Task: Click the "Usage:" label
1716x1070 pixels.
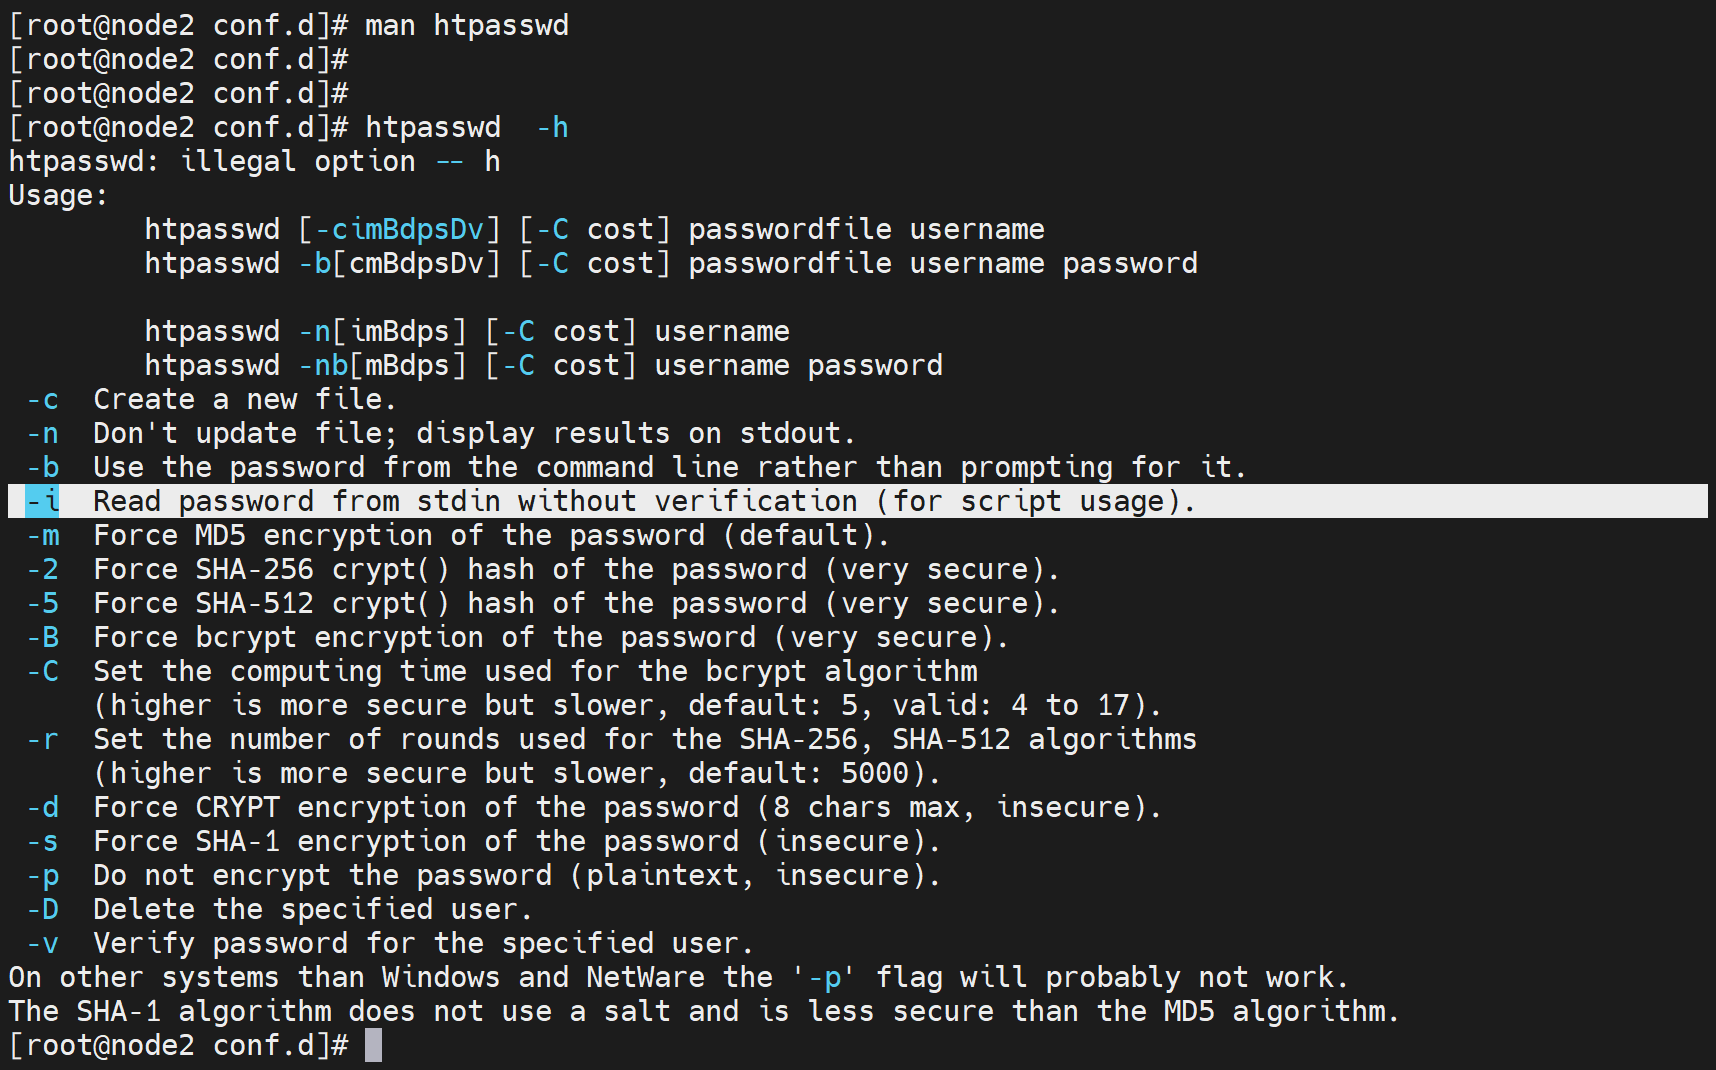Action: [x=58, y=195]
